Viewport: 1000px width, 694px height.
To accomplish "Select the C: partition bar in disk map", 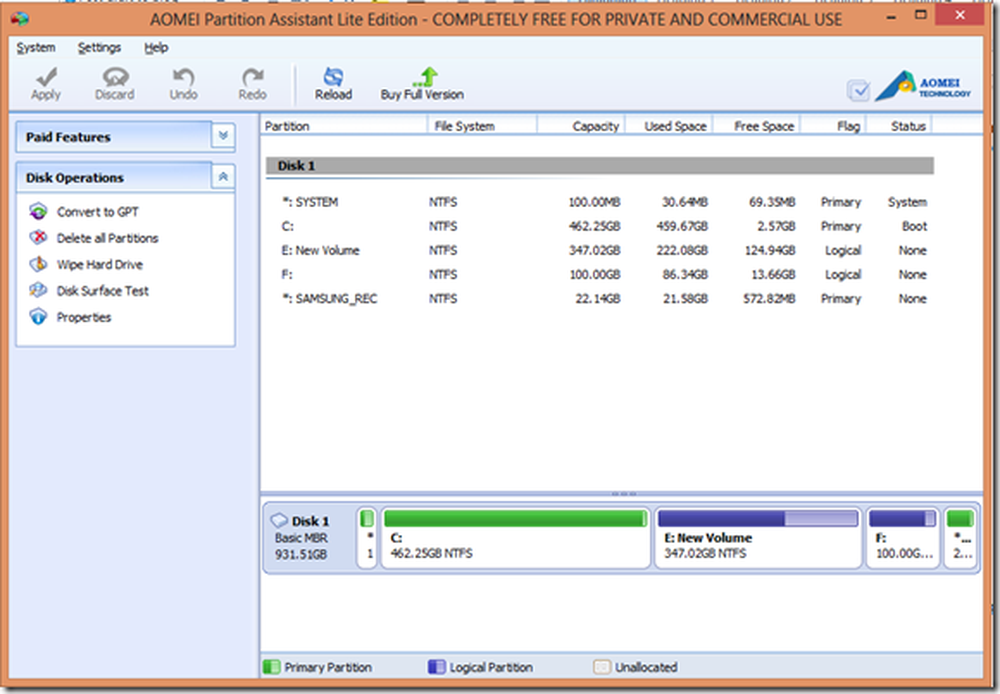I will tap(515, 519).
